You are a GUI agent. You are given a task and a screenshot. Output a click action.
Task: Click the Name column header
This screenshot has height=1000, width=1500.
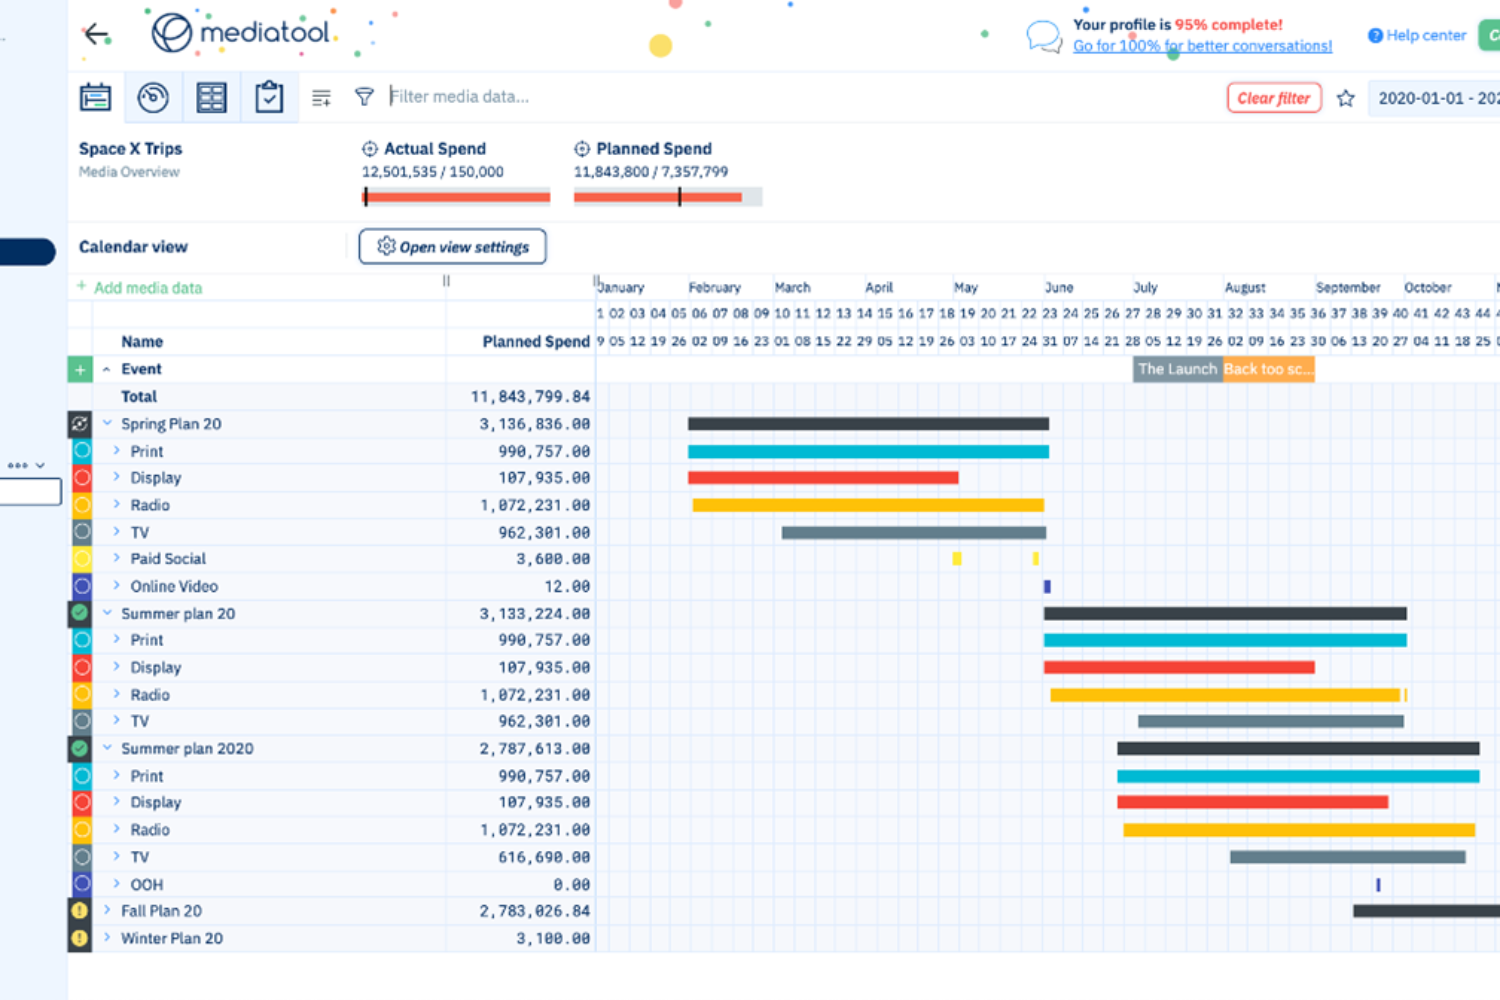click(x=142, y=342)
